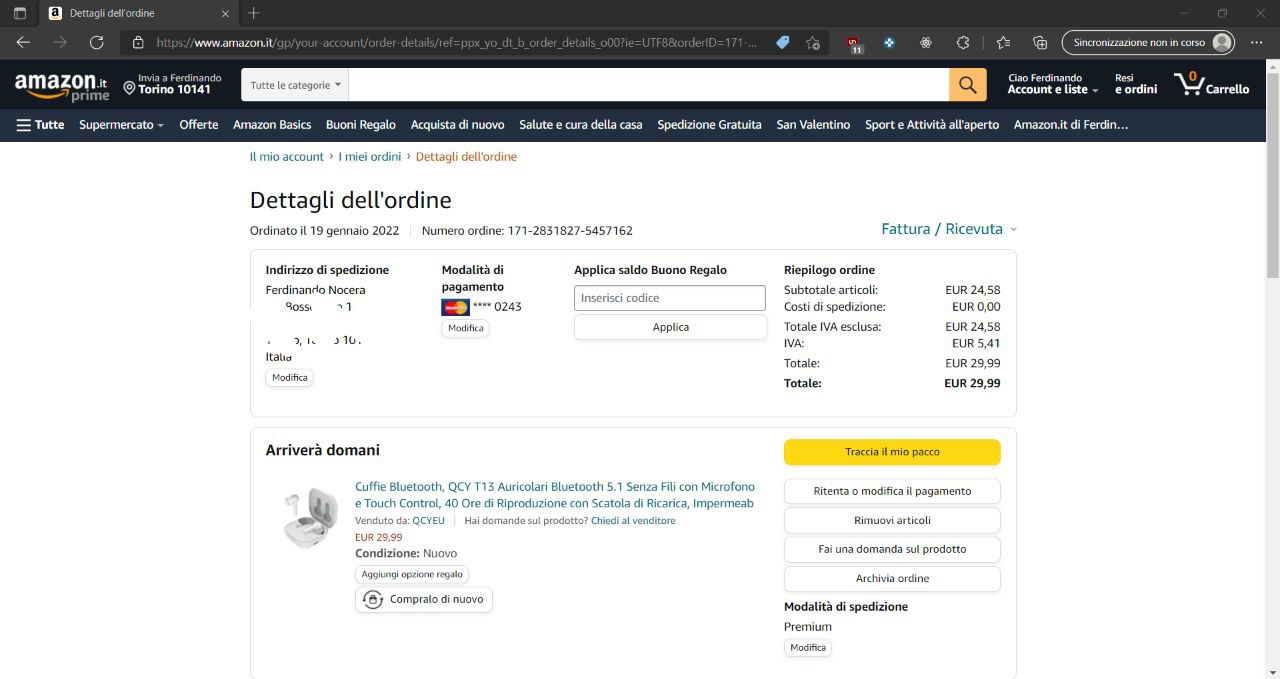Select Amazon Basics in the navigation bar
The image size is (1280, 679).
click(x=272, y=125)
